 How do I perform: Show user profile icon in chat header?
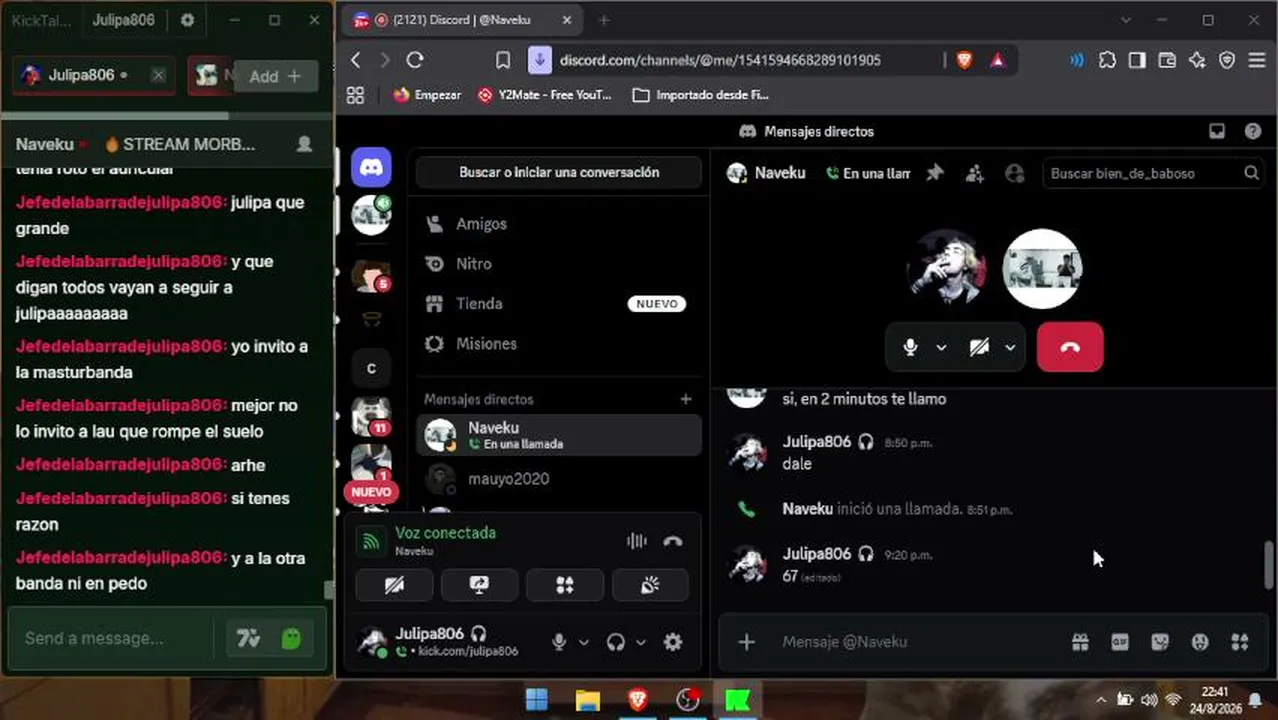pos(1015,173)
